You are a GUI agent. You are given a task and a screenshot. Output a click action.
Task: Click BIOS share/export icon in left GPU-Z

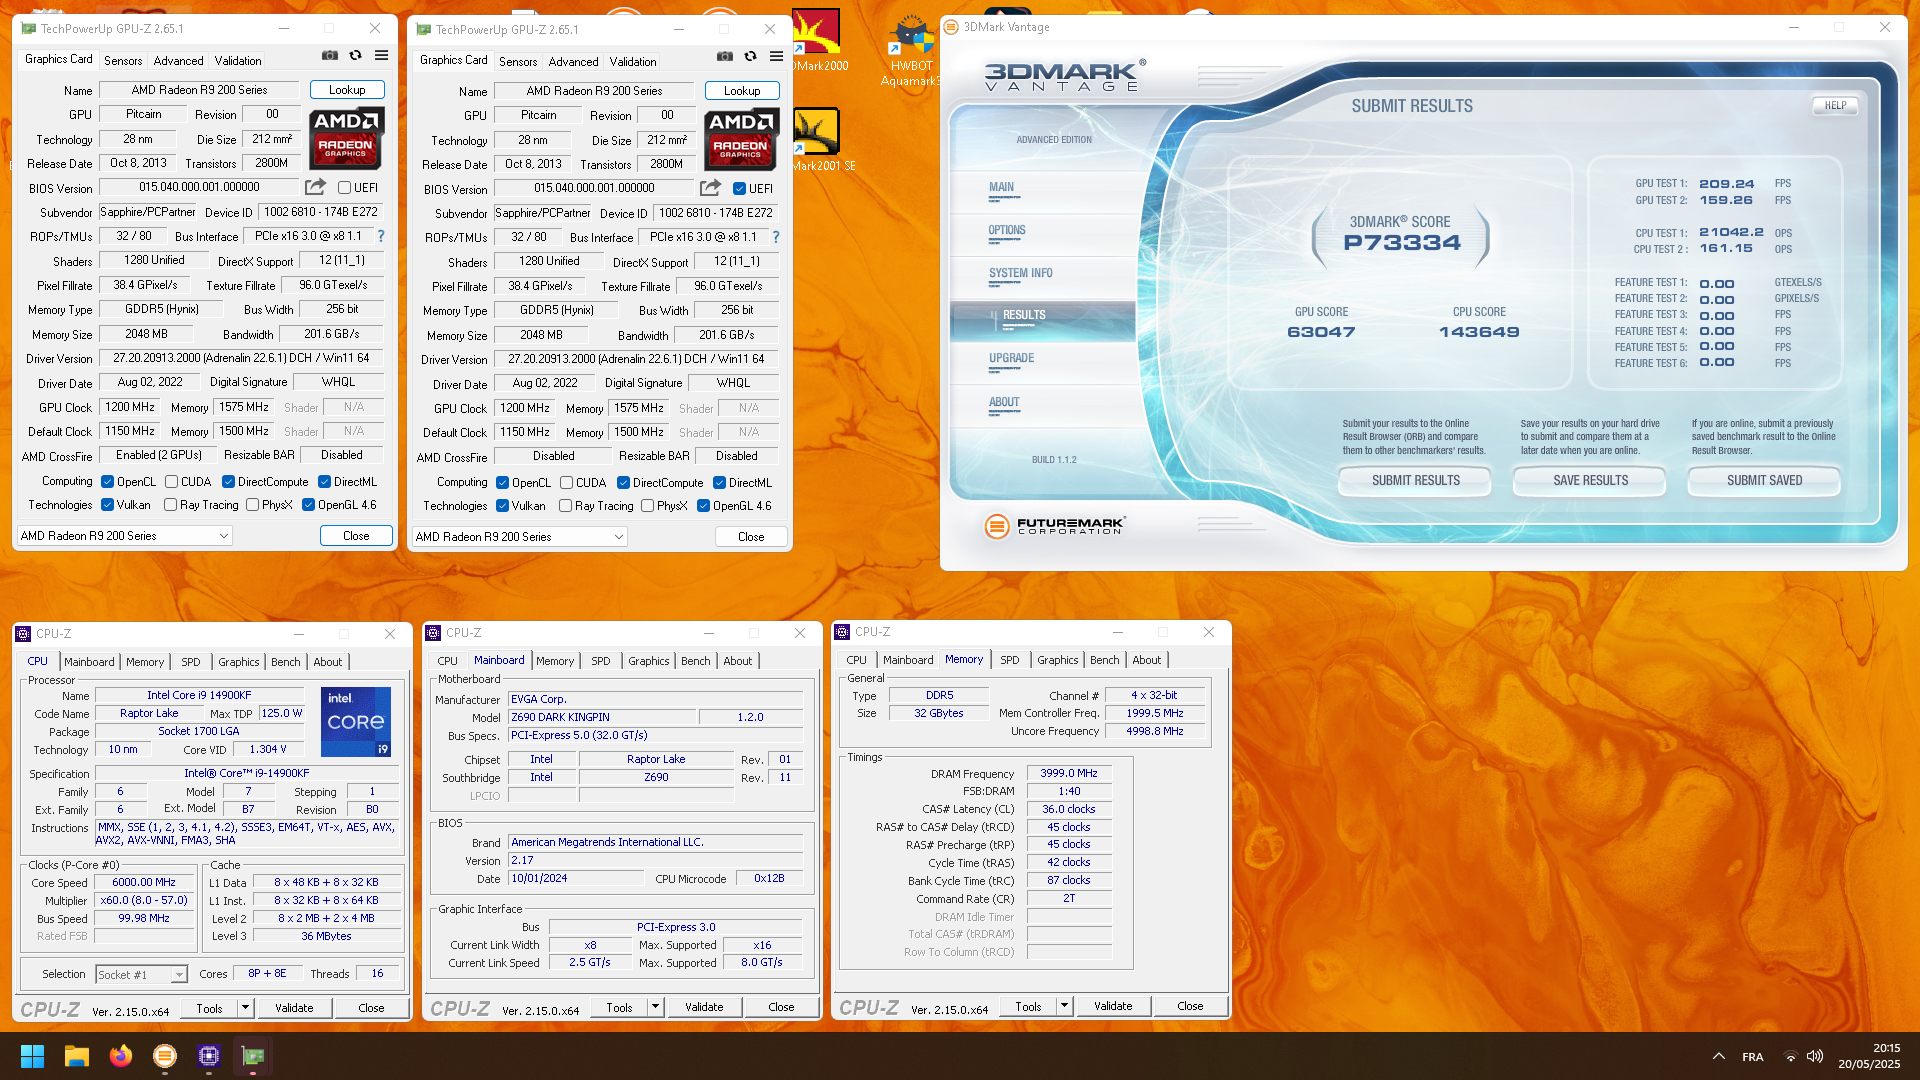(315, 187)
